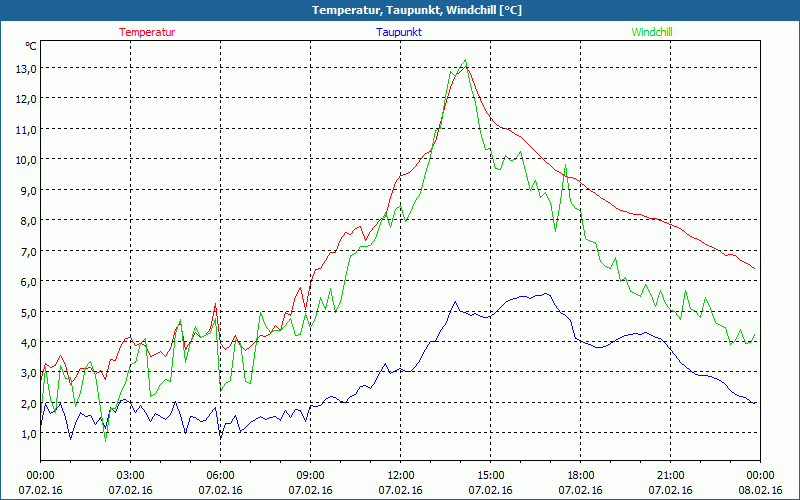Click the '7,0' y-axis value
This screenshot has height=500, width=800.
pos(28,251)
